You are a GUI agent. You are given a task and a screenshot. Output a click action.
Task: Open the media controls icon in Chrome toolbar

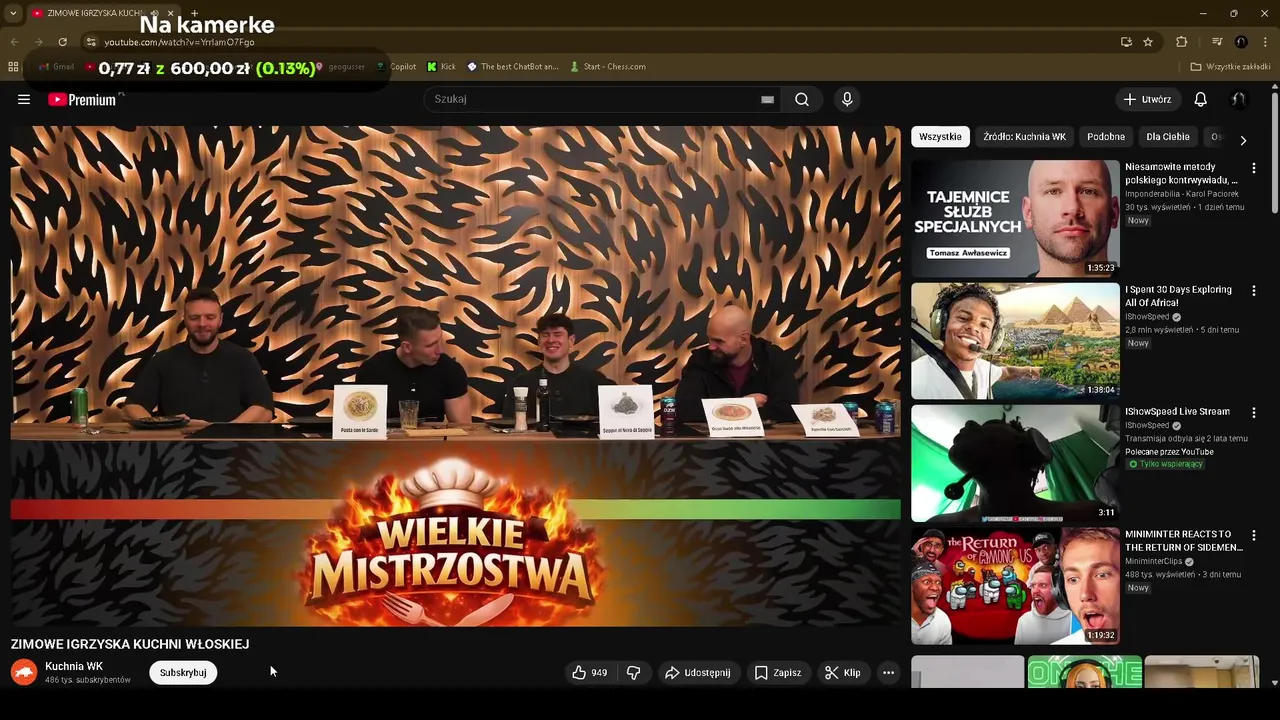(1217, 42)
